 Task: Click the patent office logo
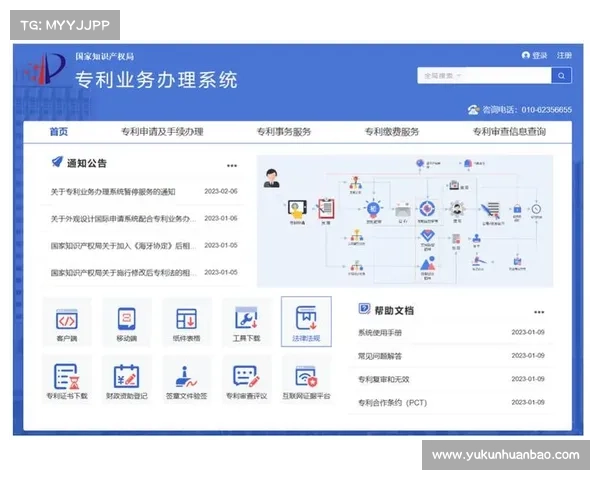45,68
